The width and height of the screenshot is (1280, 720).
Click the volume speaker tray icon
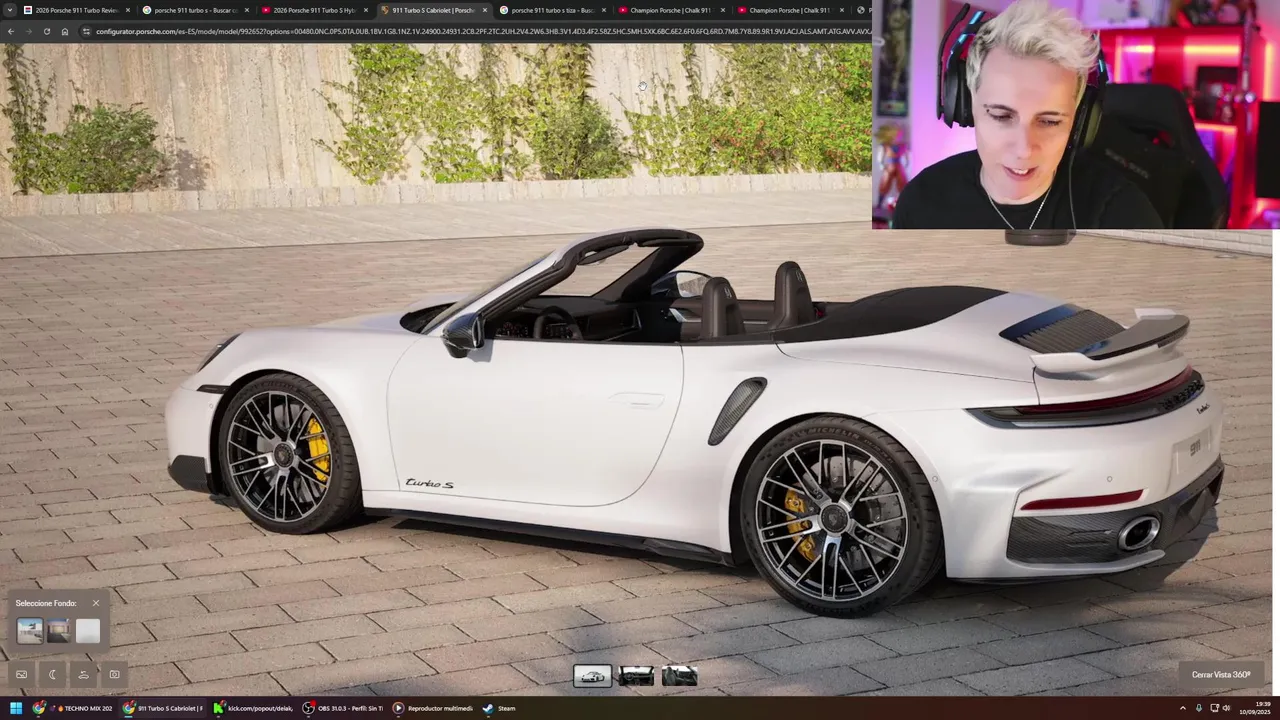coord(1226,708)
